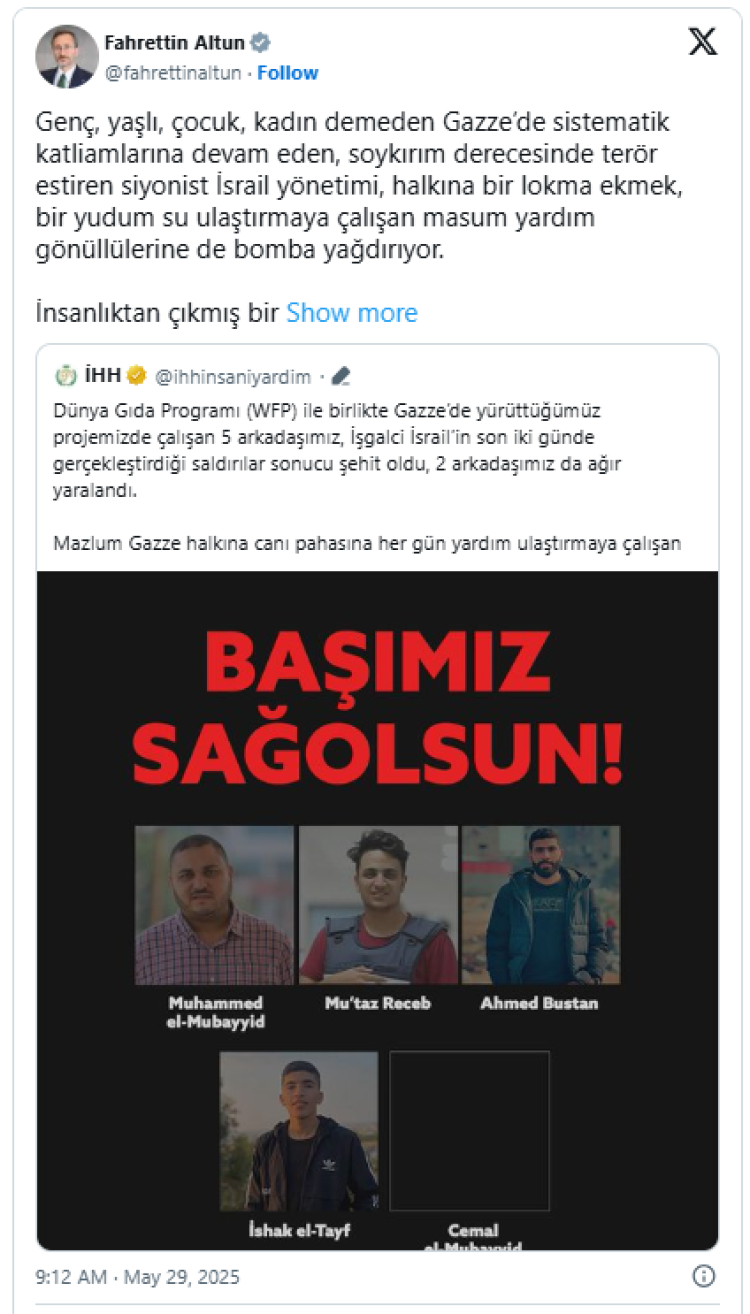Open the @fahrettinaltun handle link
This screenshot has width=750, height=1314.
coord(176,73)
